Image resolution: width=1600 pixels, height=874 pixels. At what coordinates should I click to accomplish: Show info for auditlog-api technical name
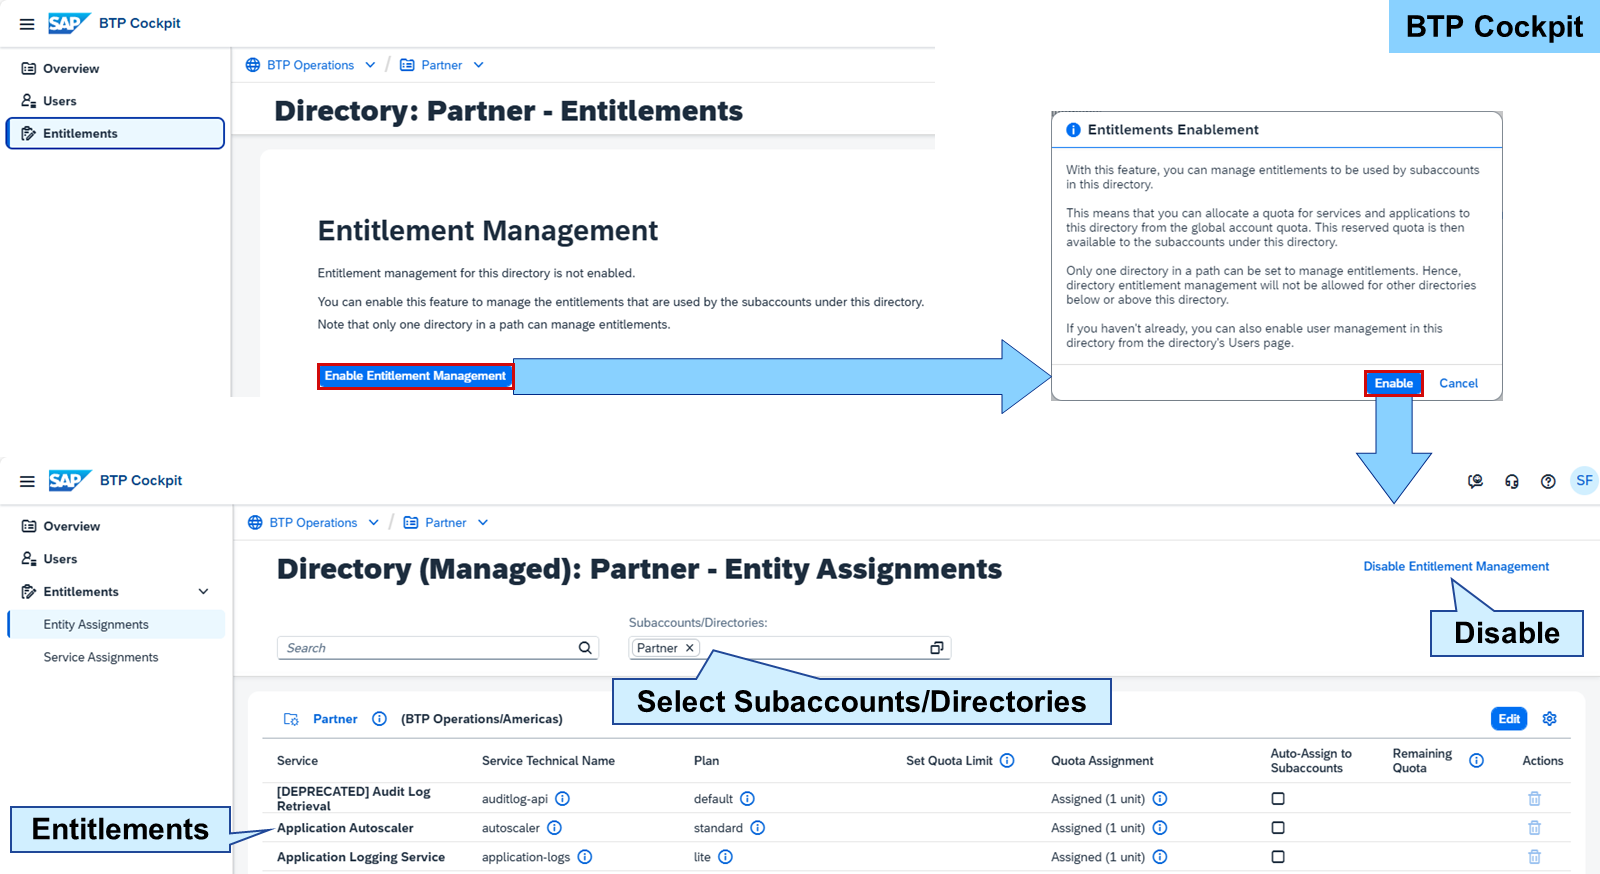(x=563, y=799)
